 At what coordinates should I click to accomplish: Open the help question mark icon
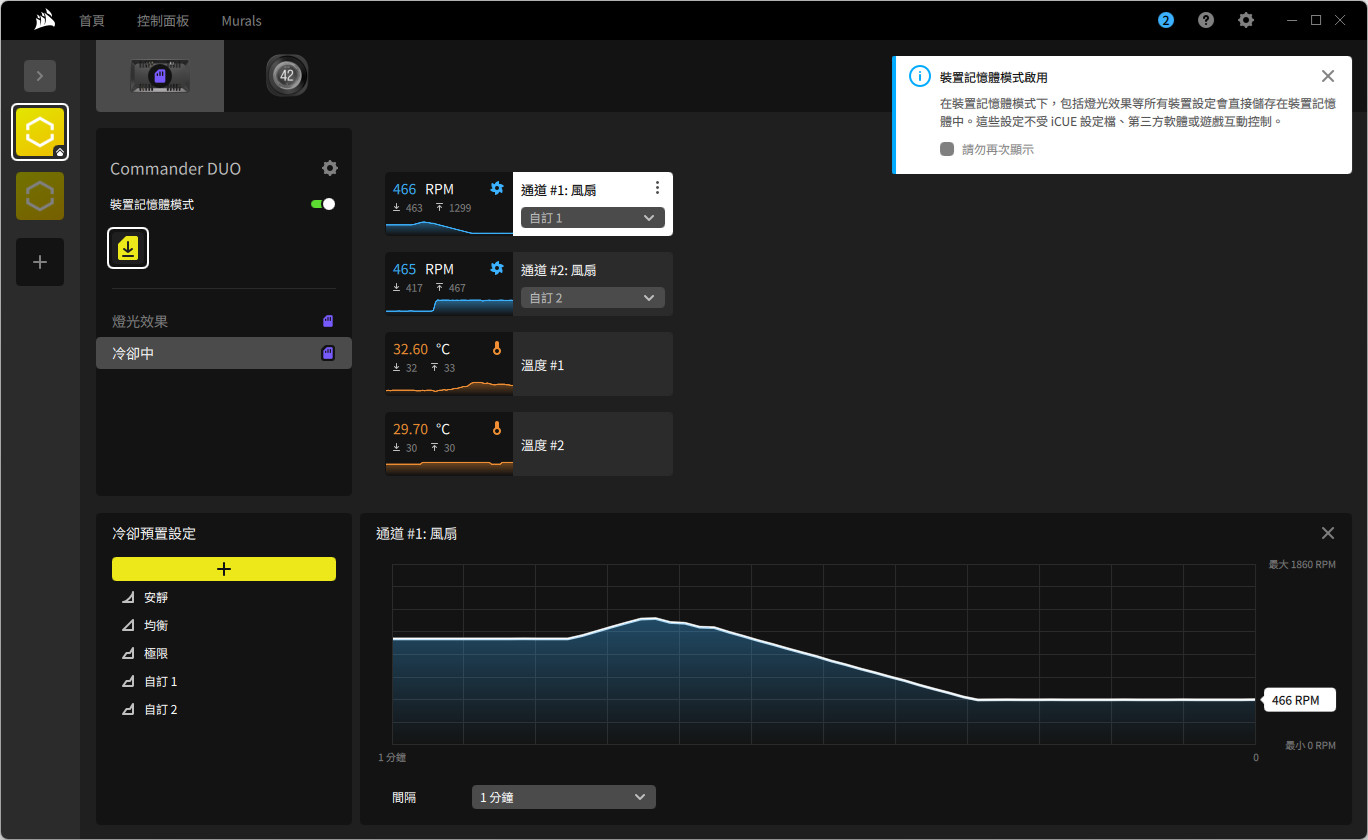point(1206,20)
